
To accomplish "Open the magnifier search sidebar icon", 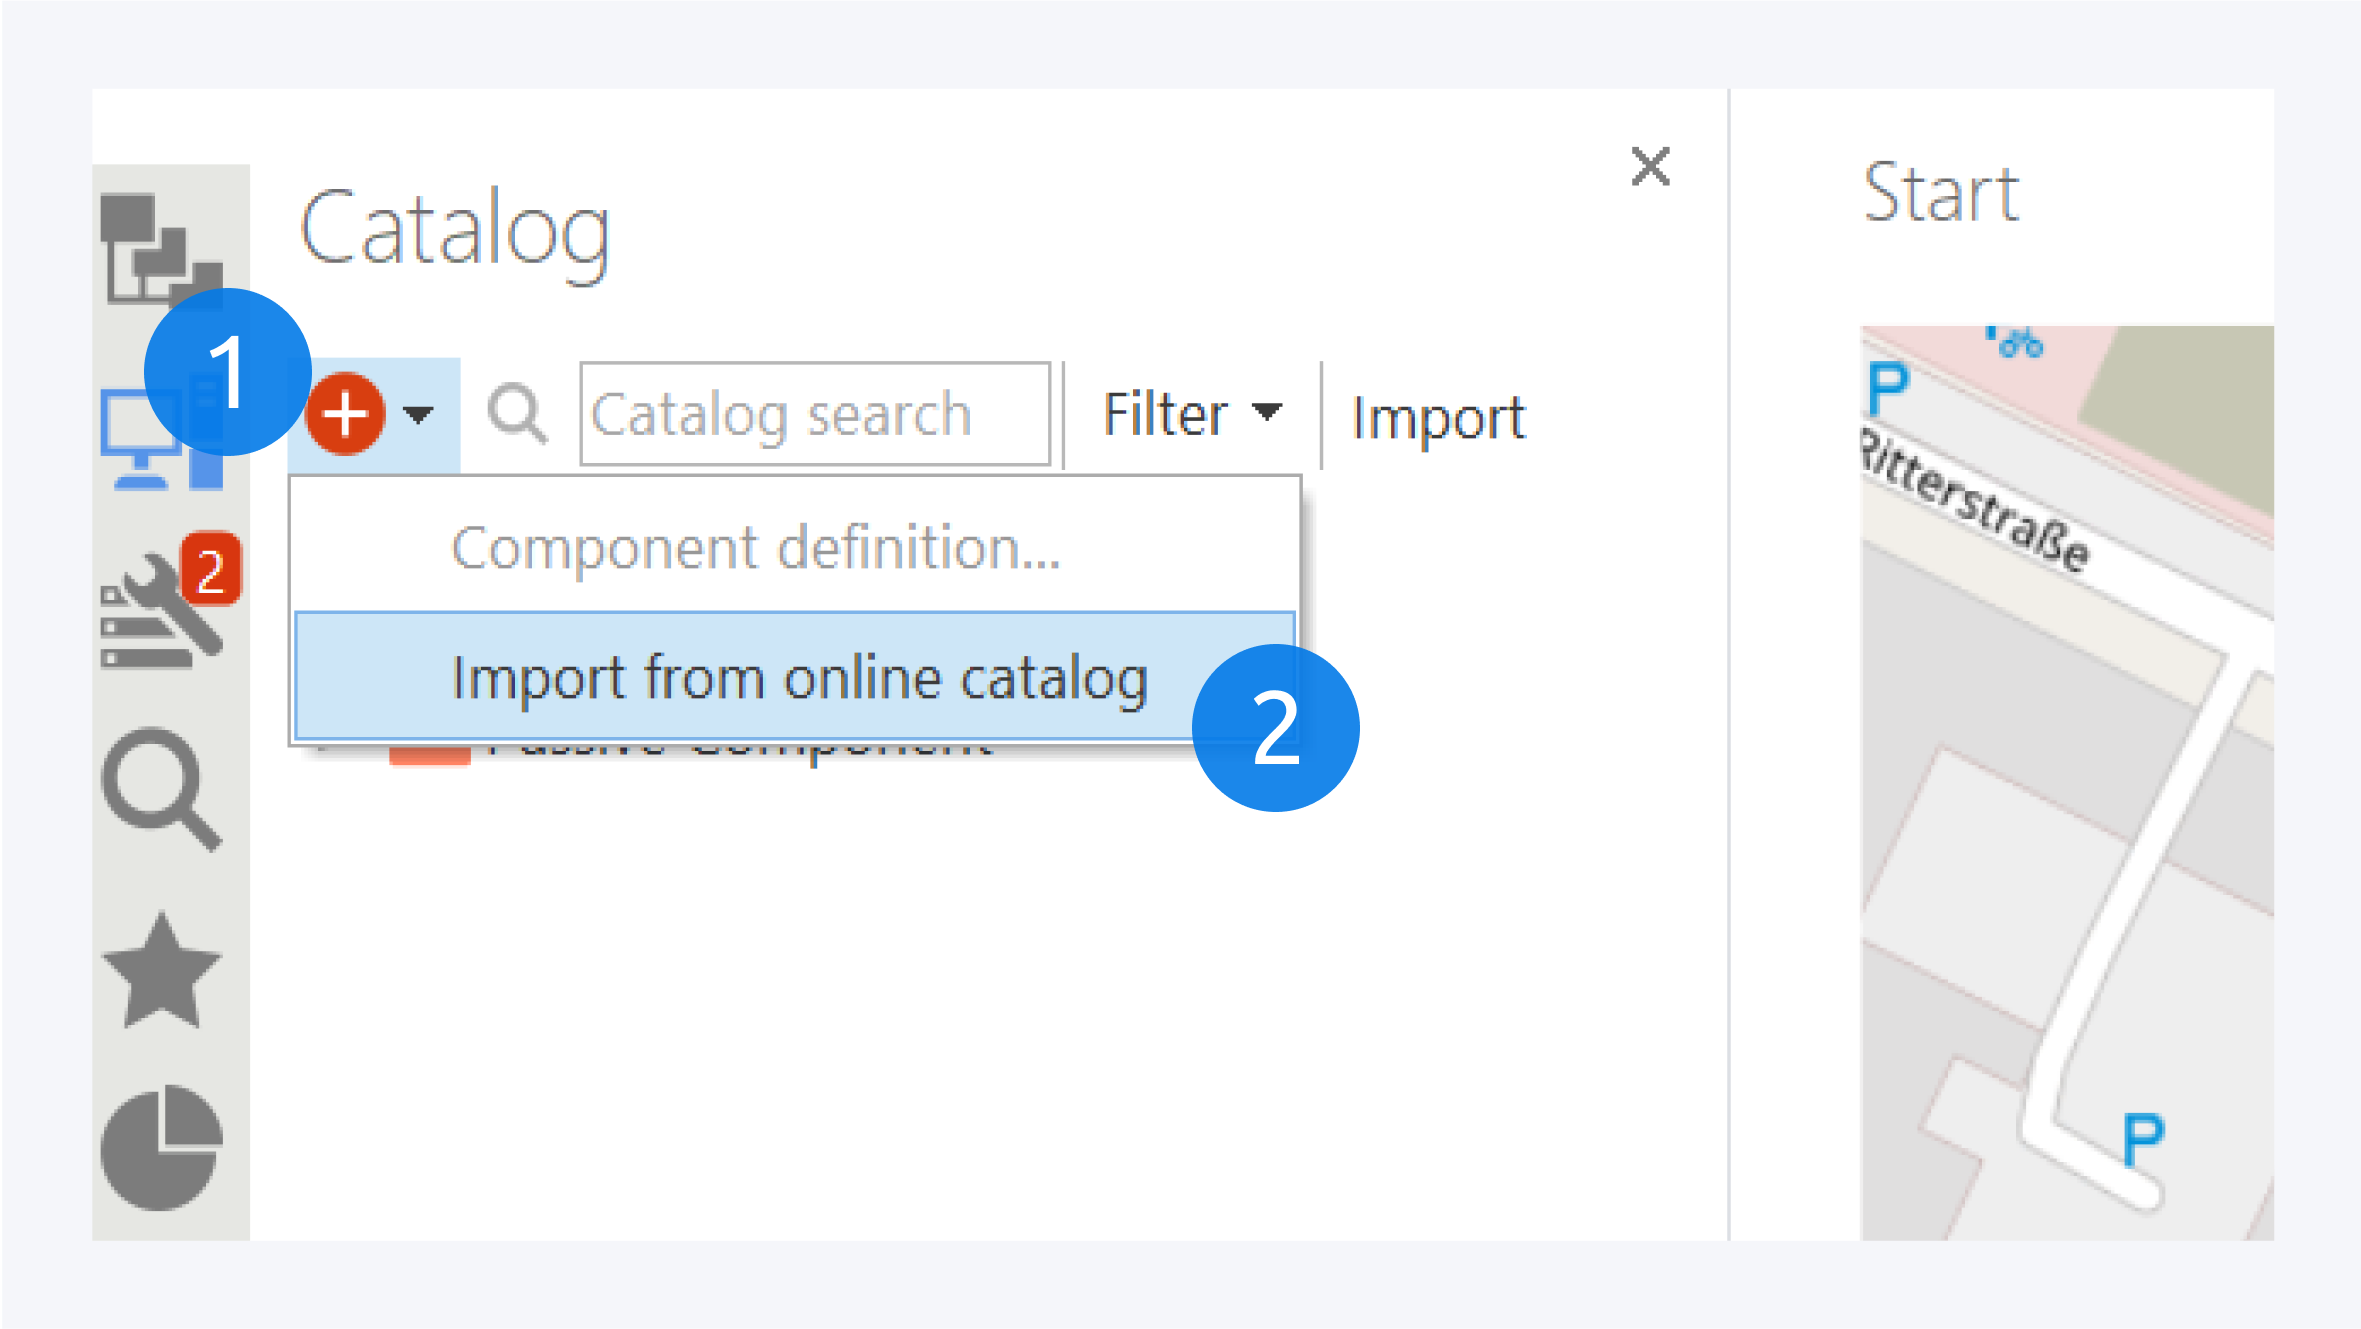I will (161, 789).
